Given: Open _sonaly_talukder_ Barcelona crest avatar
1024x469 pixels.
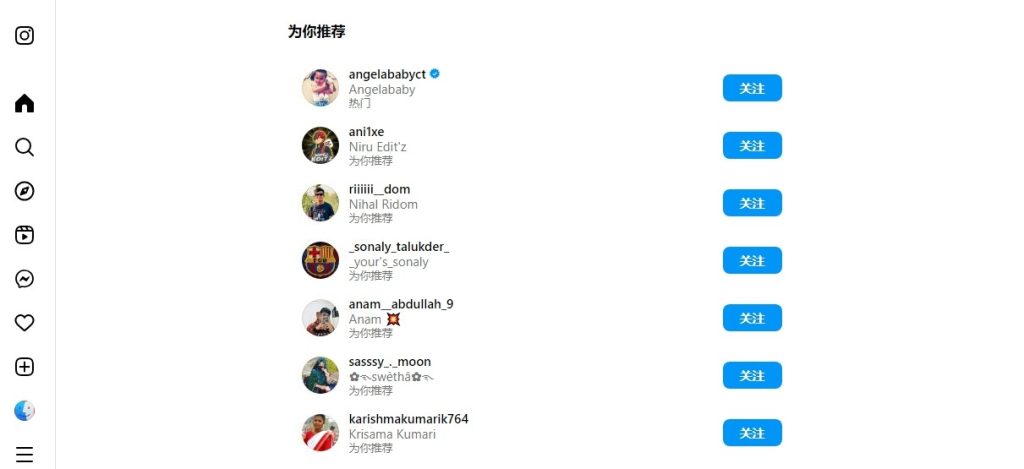Looking at the screenshot, I should tap(320, 260).
